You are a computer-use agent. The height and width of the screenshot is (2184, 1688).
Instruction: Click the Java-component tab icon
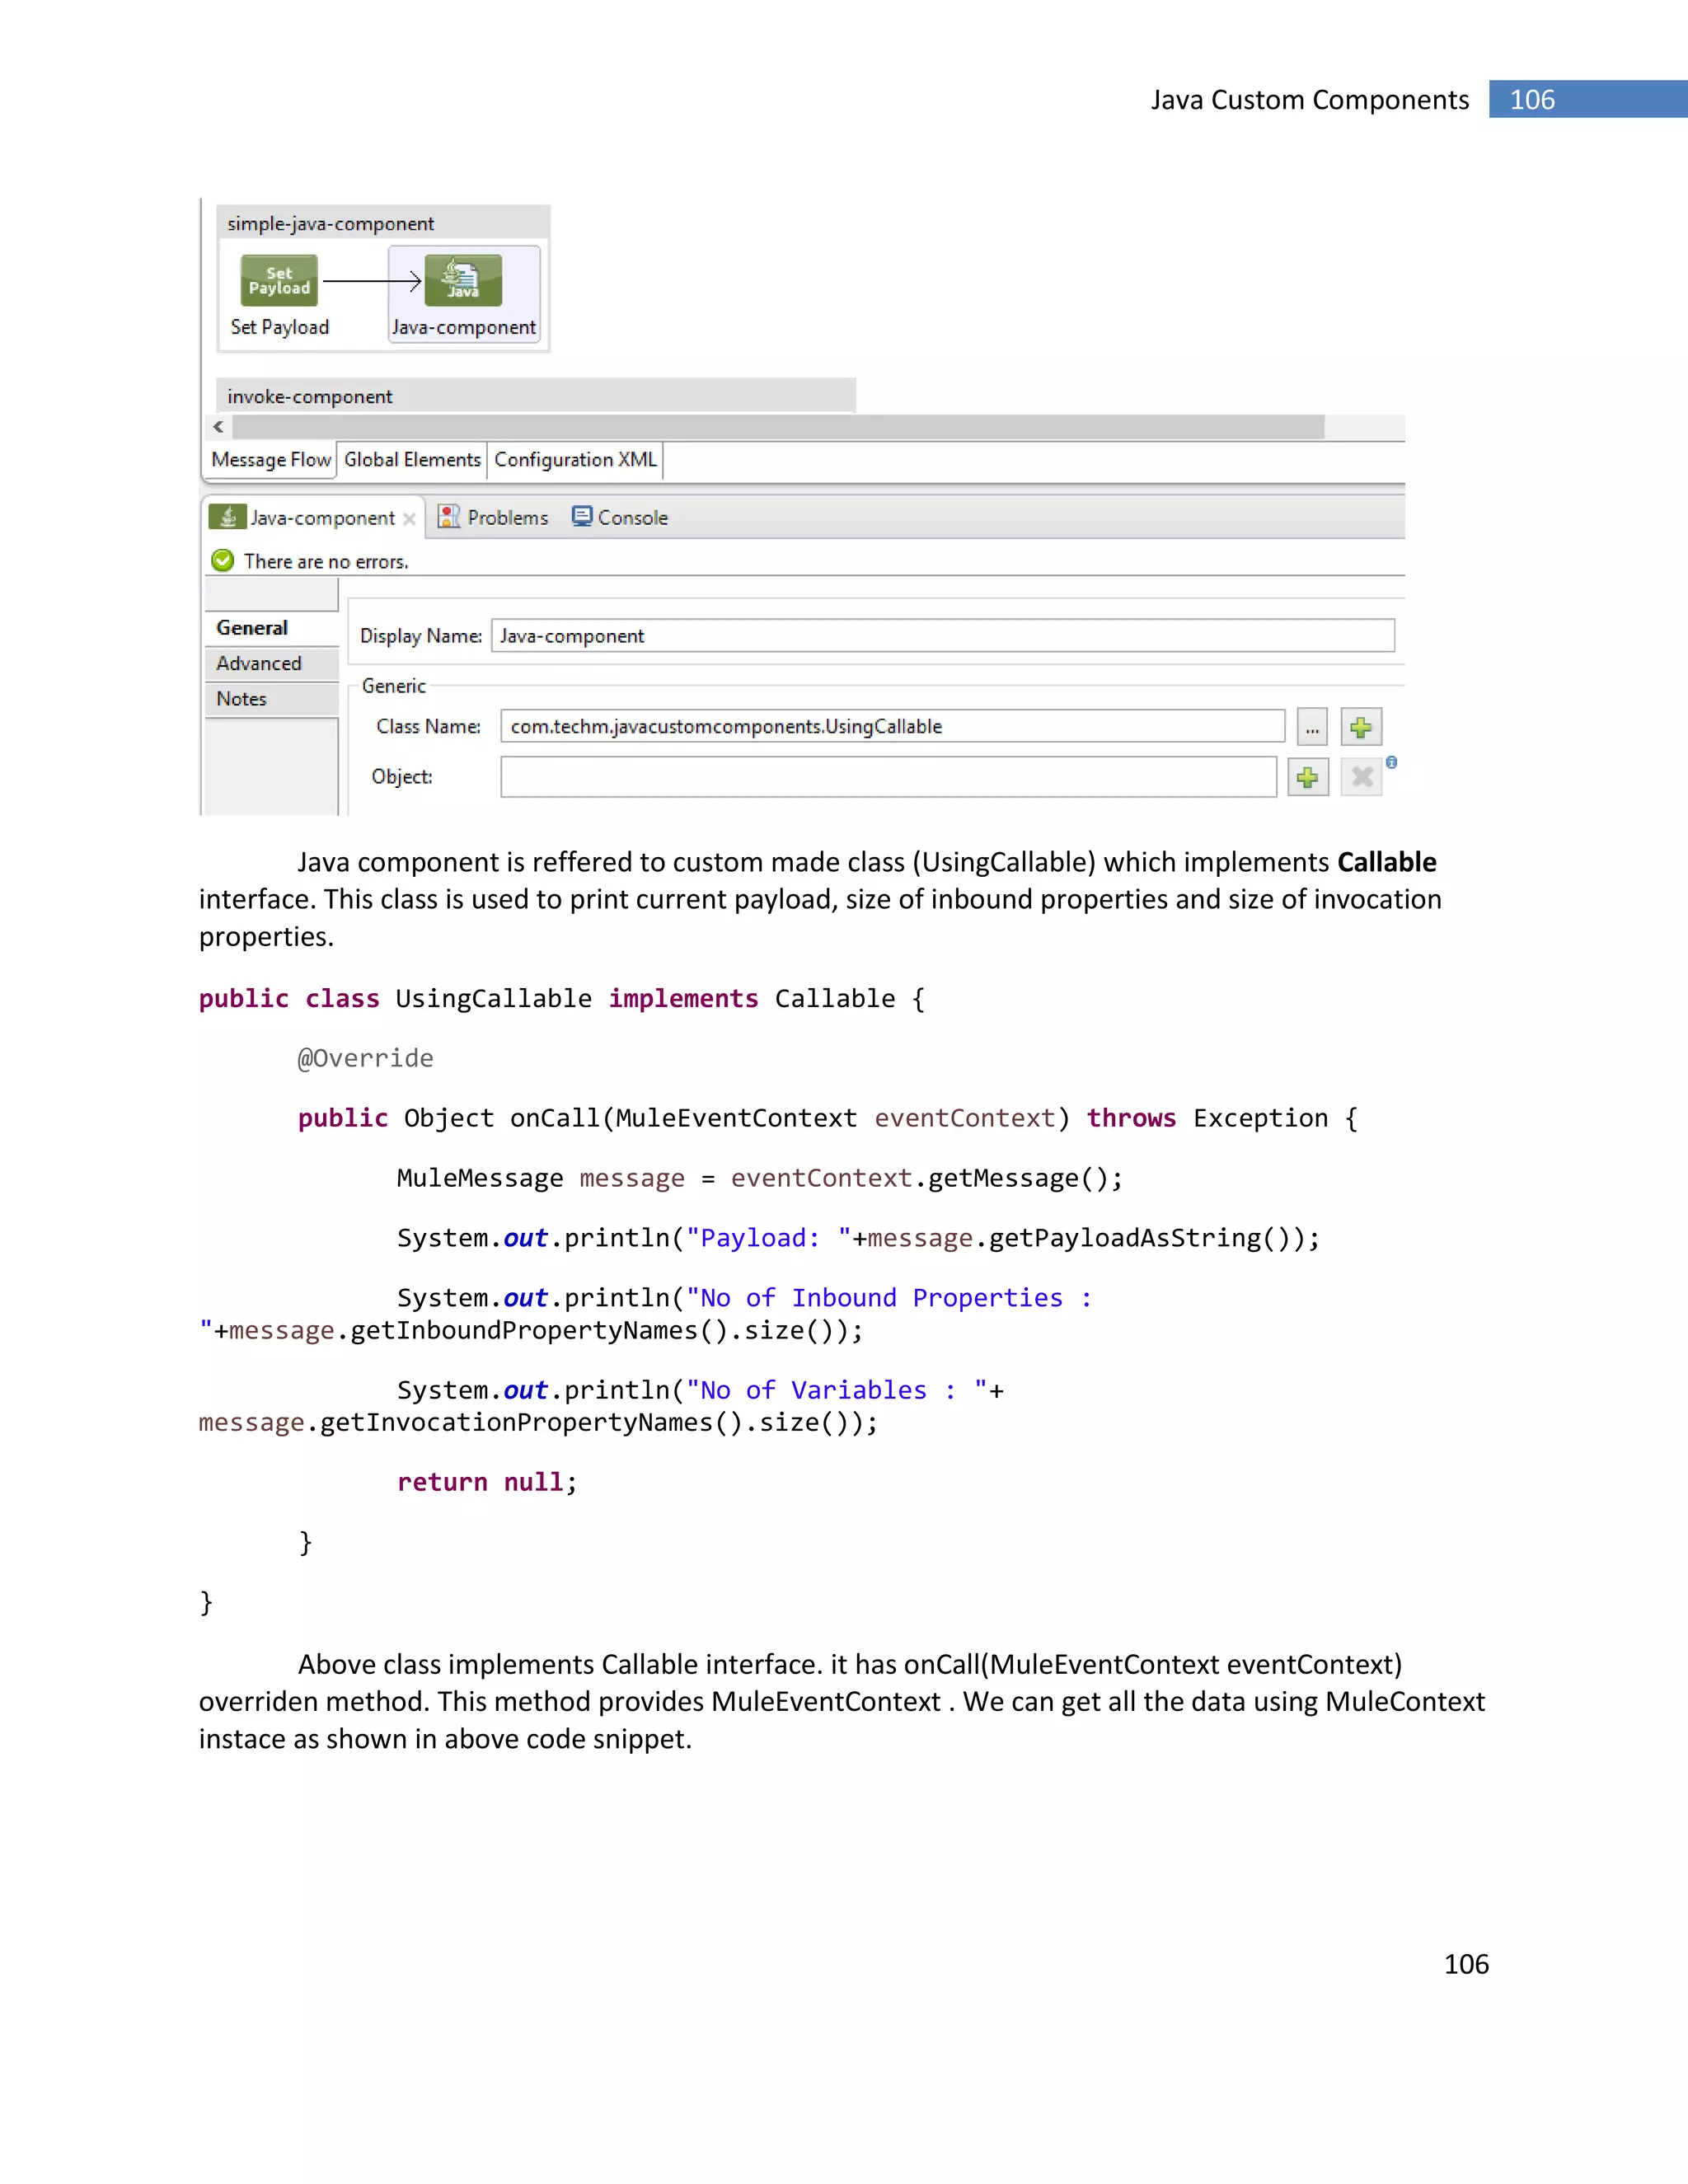click(x=227, y=517)
